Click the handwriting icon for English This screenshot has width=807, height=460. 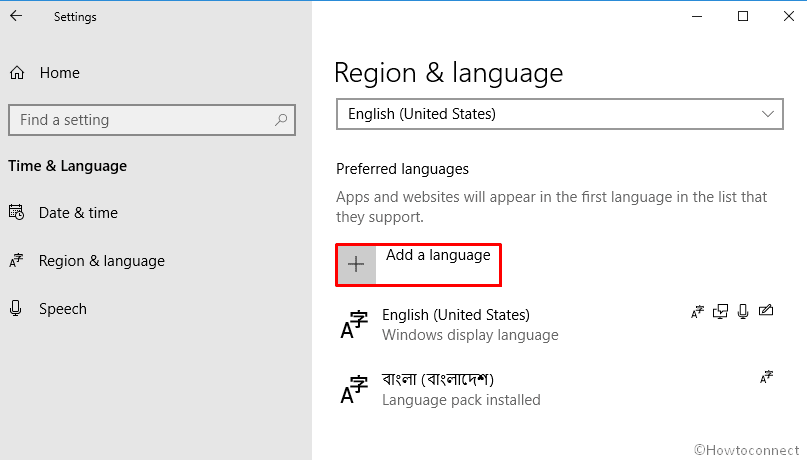point(766,310)
